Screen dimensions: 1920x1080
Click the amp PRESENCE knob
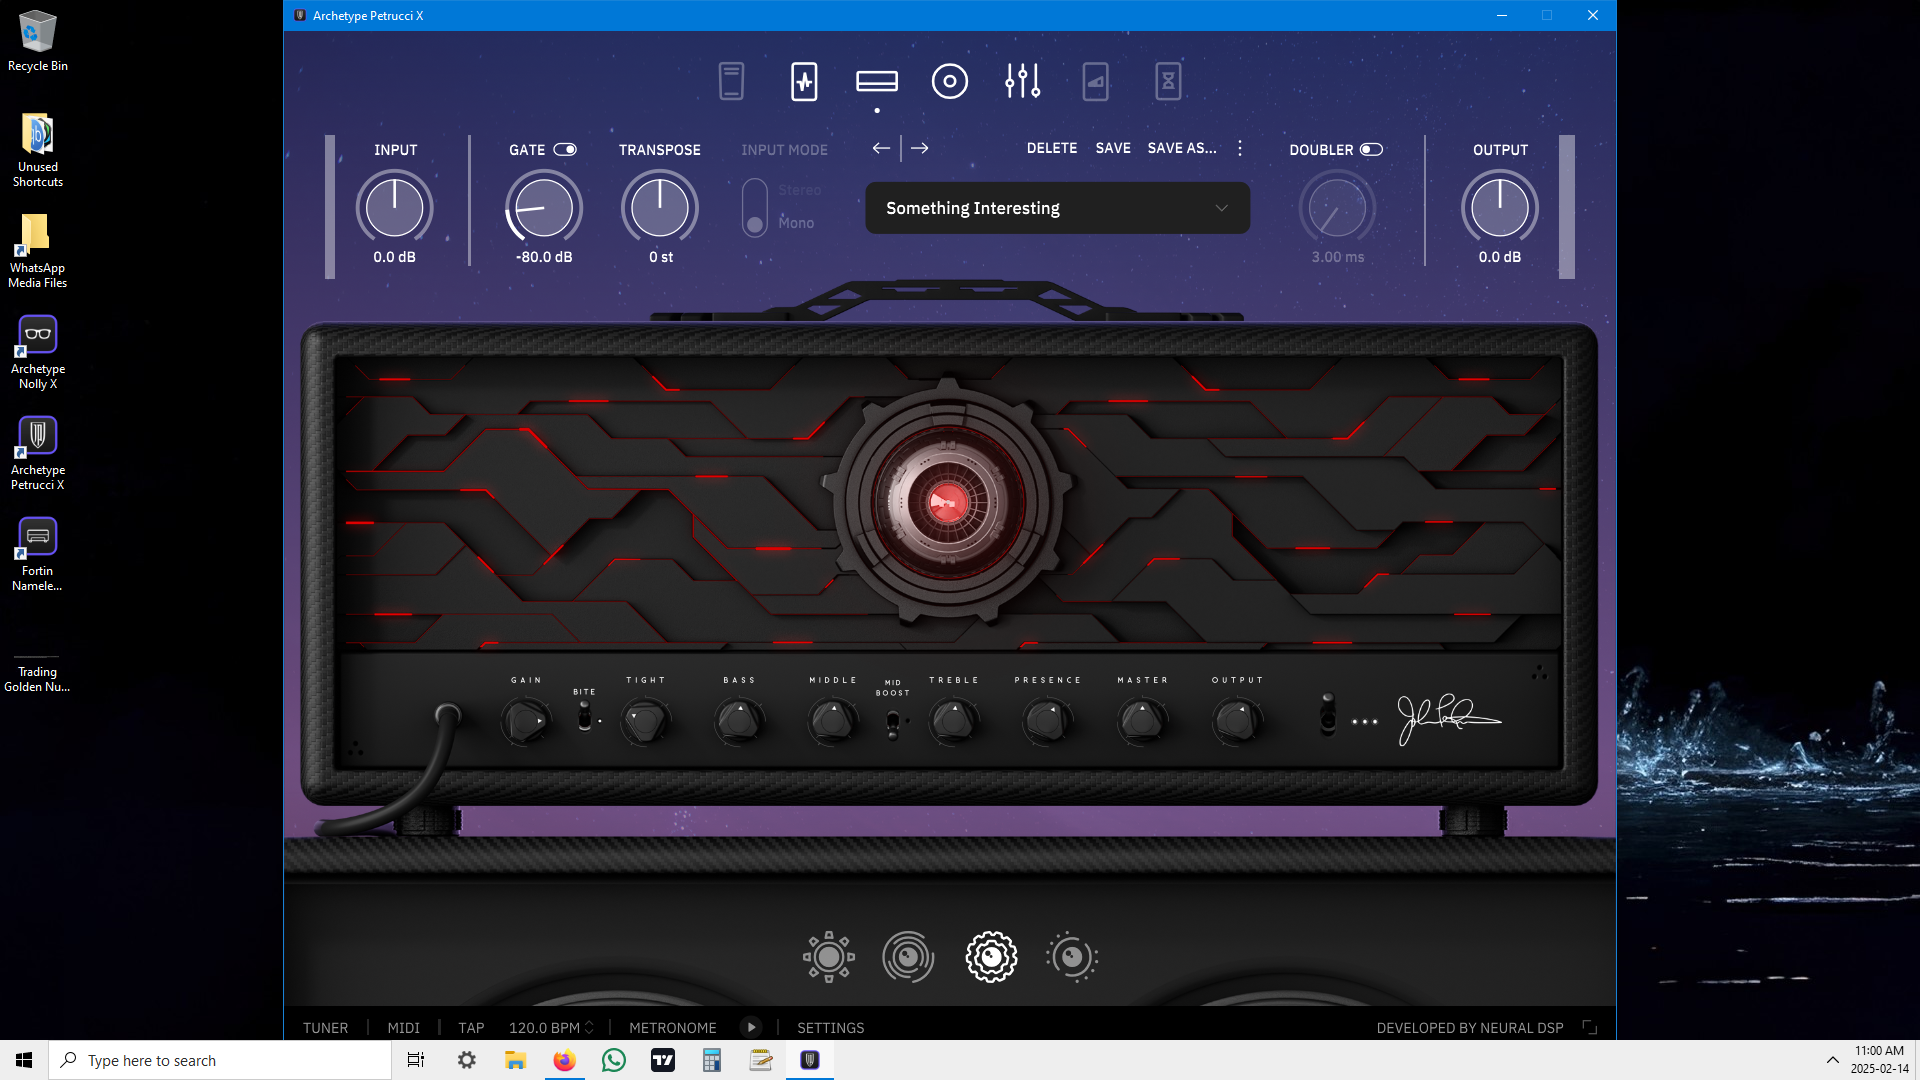[x=1047, y=721]
